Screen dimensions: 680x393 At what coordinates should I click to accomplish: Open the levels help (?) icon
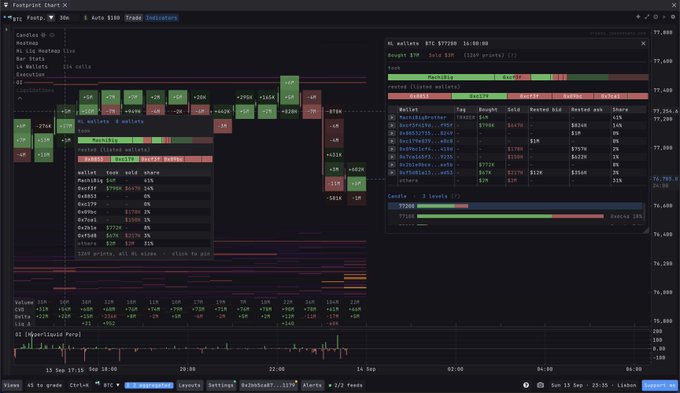[455, 196]
